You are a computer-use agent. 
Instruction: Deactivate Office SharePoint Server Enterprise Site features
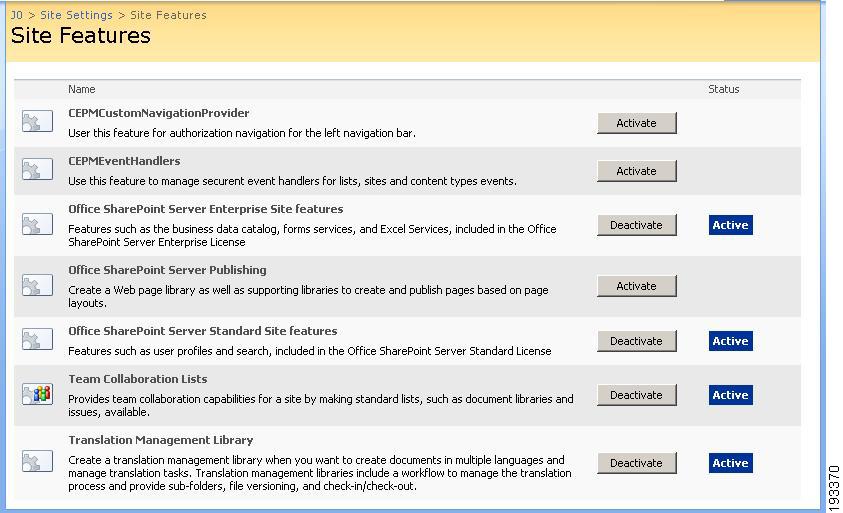637,225
